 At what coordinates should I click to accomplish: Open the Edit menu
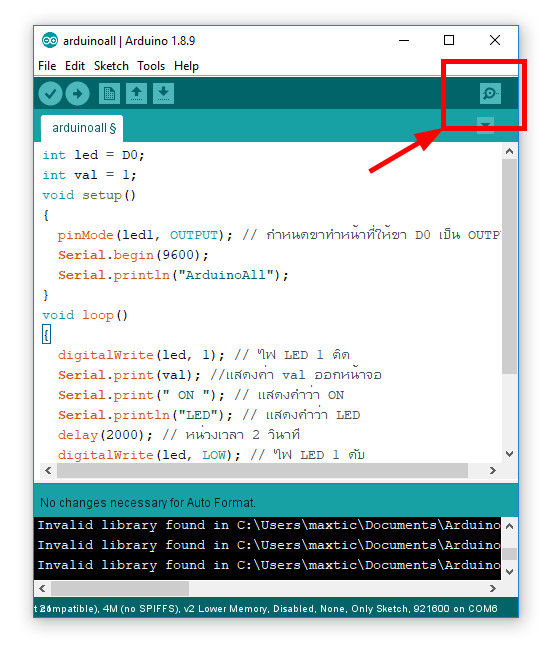click(75, 66)
